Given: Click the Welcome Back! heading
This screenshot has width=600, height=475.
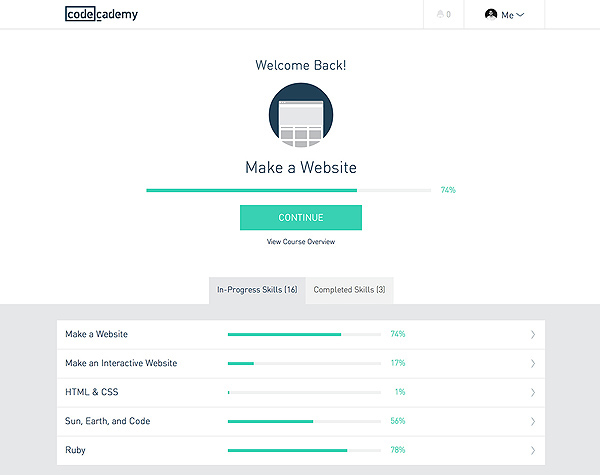Looking at the screenshot, I should point(301,65).
